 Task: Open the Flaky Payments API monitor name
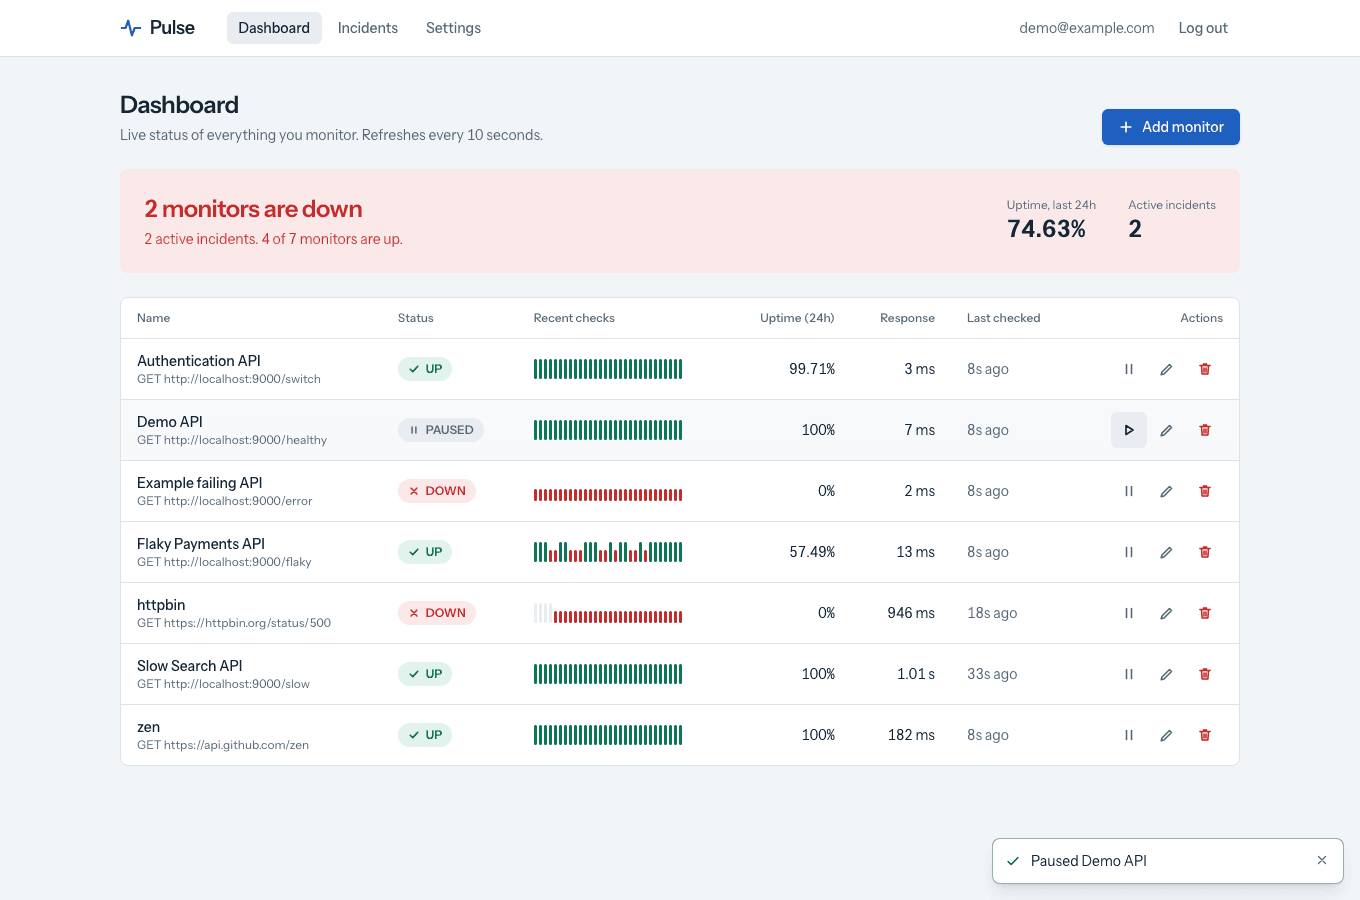click(x=201, y=544)
